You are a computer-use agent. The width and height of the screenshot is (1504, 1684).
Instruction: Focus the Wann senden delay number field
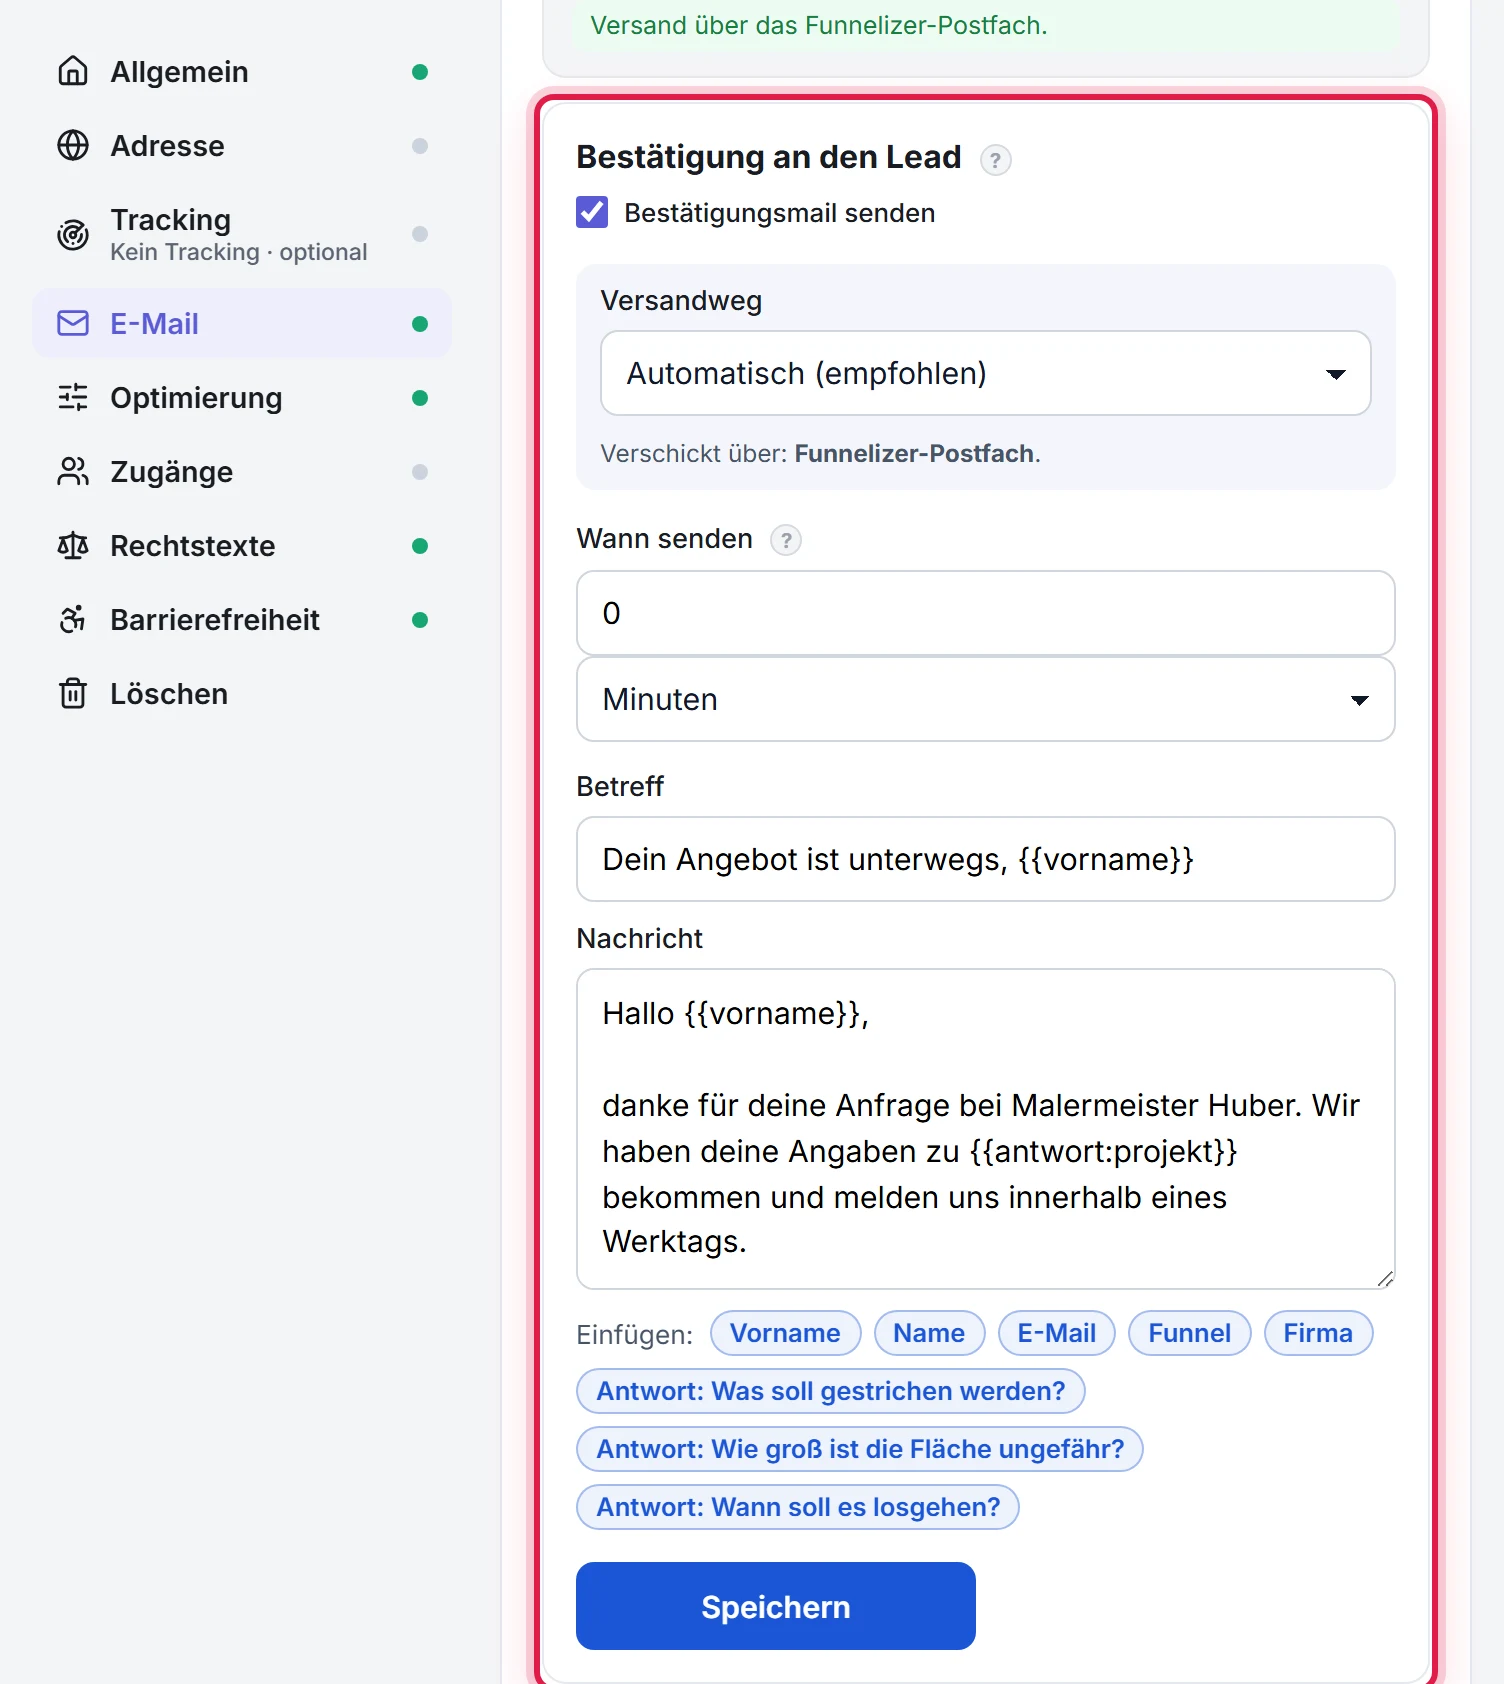985,613
